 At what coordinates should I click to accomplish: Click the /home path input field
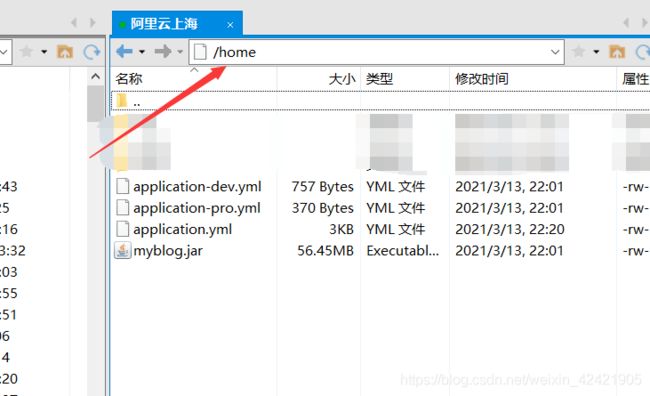[376, 52]
